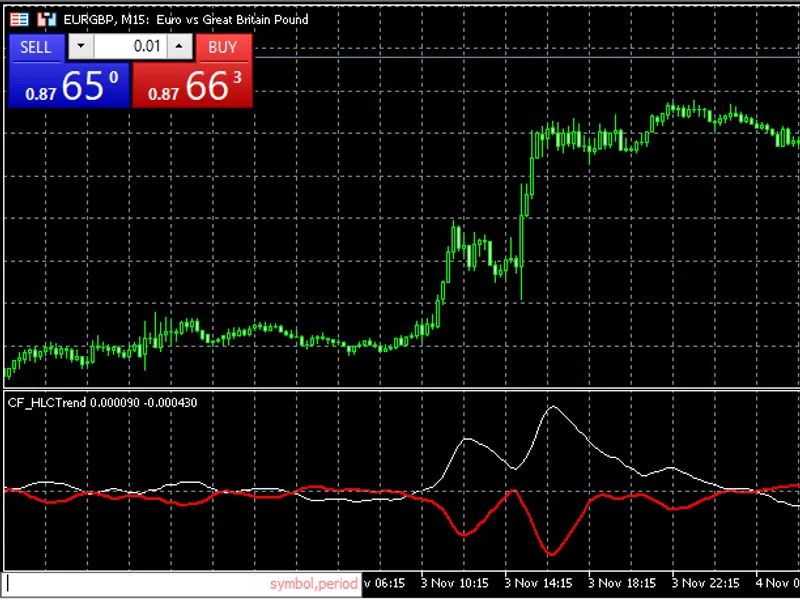Click the 3 Nov 18:15 time label
Image resolution: width=800 pixels, height=600 pixels.
coord(622,583)
